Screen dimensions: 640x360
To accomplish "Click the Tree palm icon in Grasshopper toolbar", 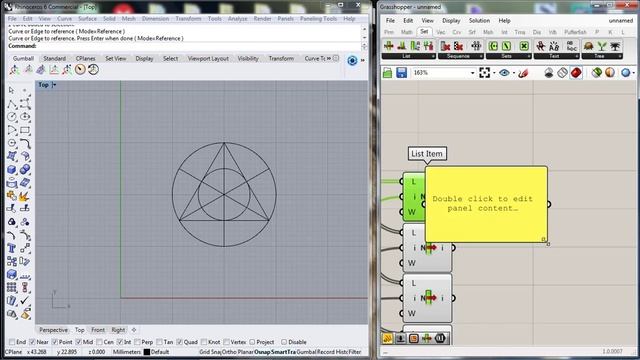I will [615, 46].
